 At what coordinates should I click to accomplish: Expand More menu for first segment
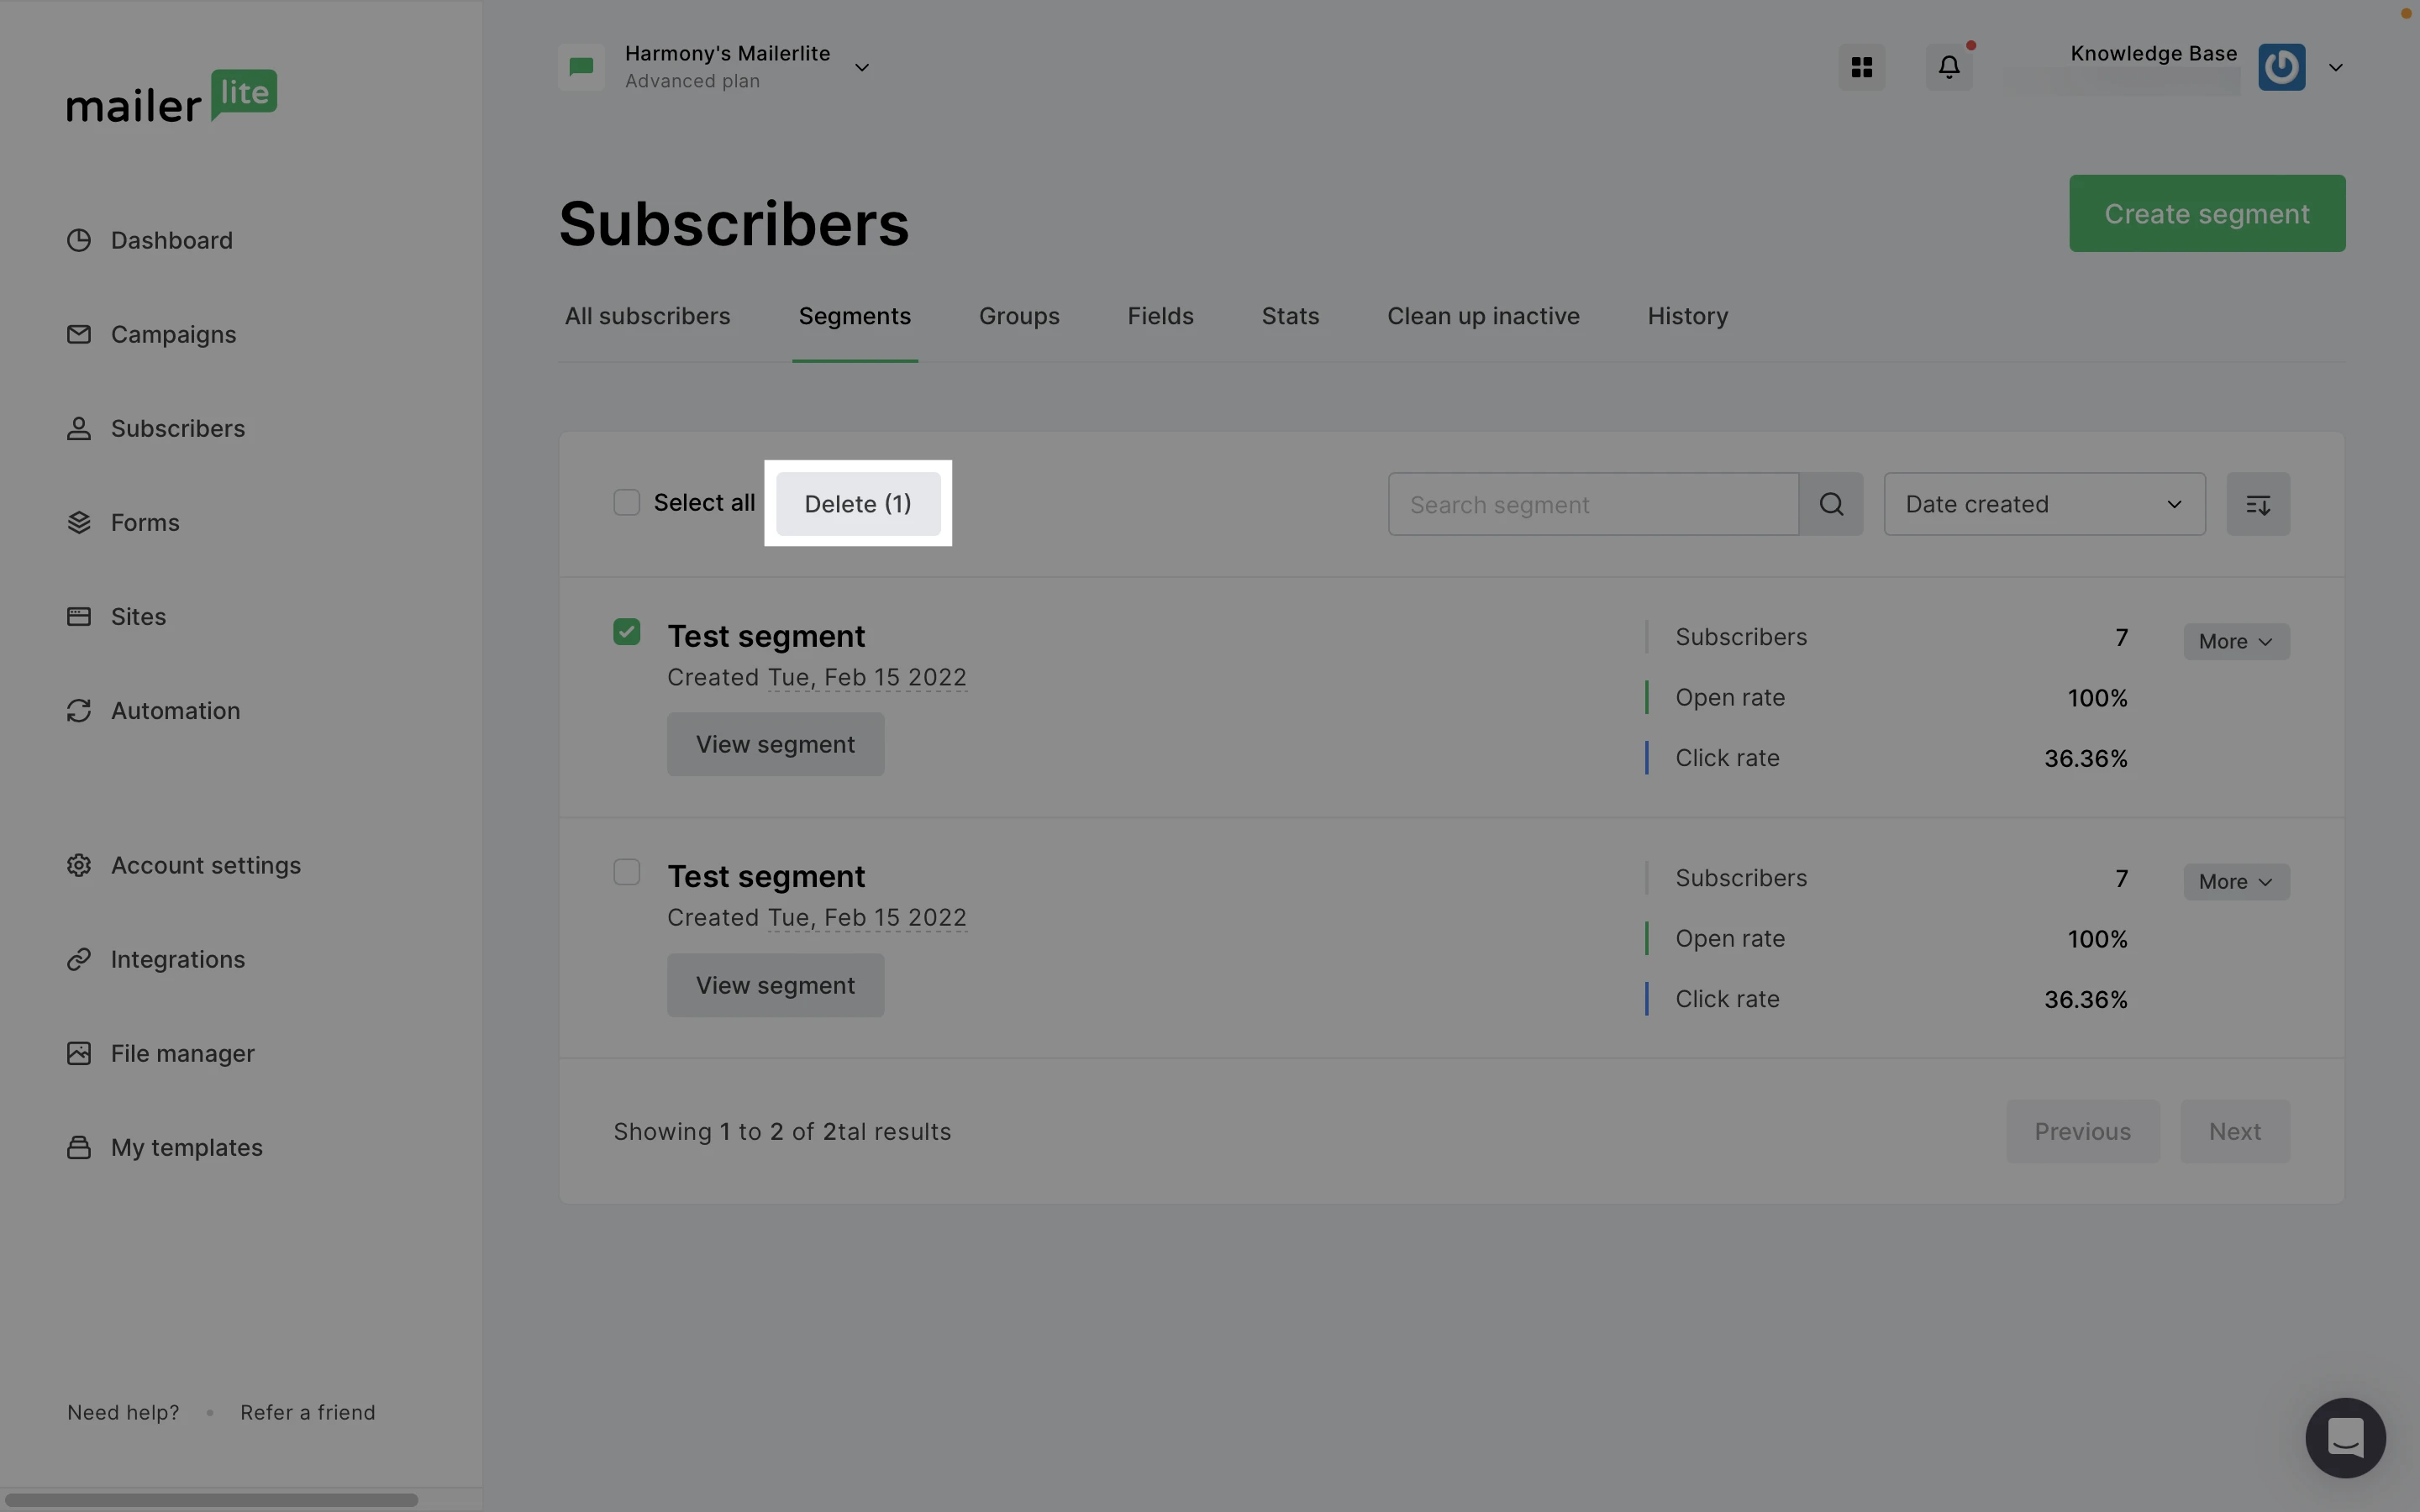(x=2235, y=642)
